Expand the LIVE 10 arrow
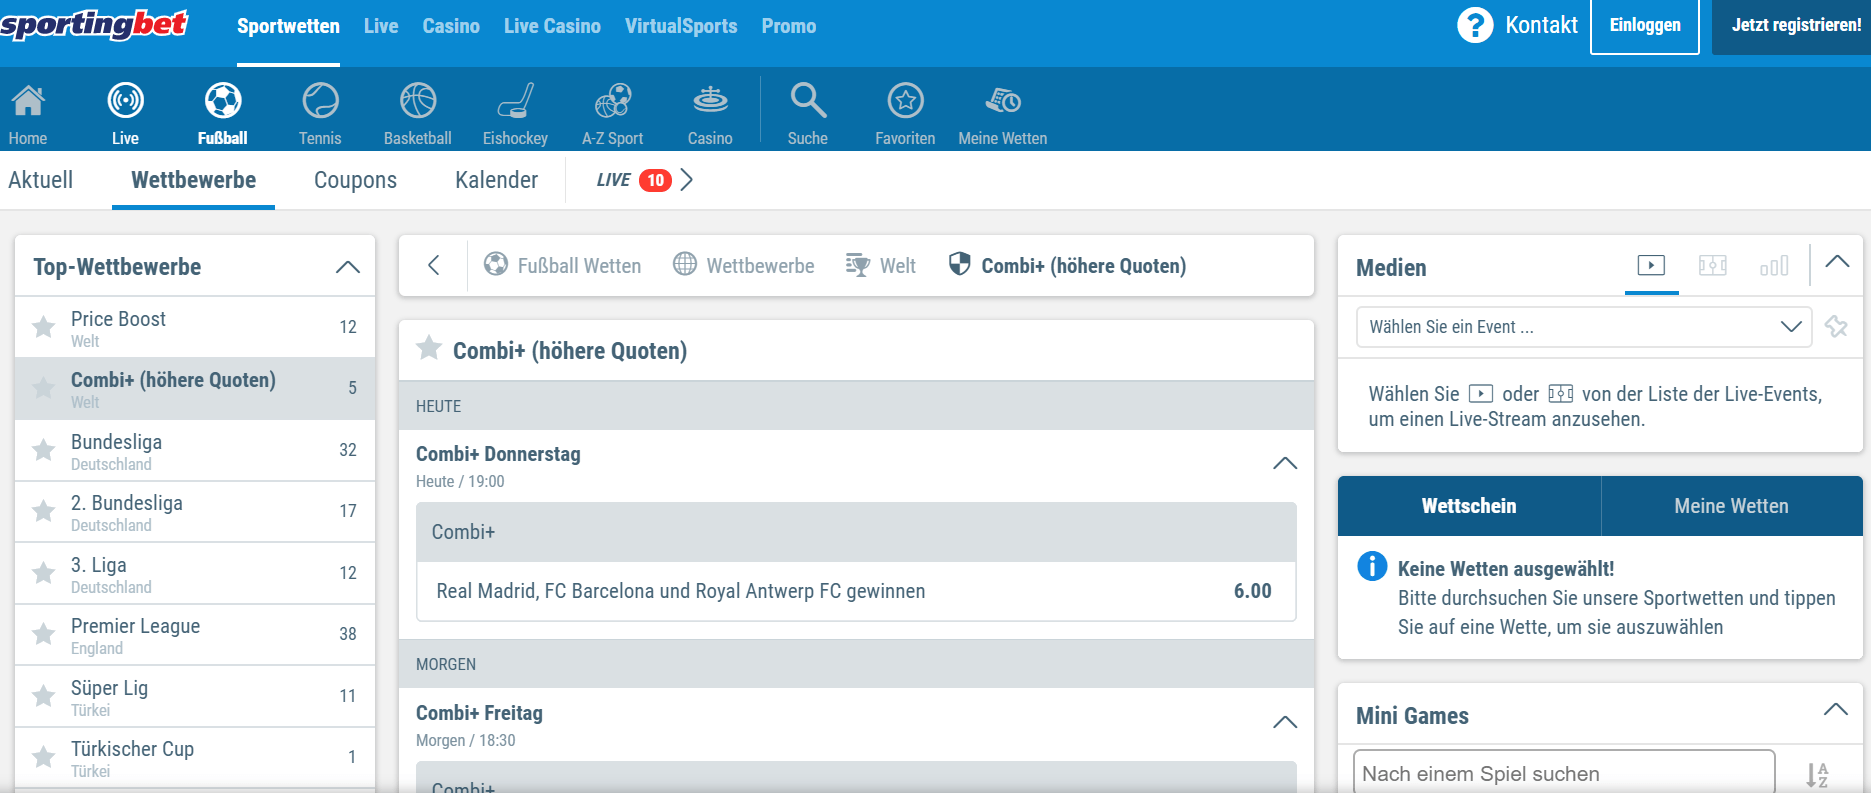Image resolution: width=1871 pixels, height=797 pixels. [x=687, y=180]
